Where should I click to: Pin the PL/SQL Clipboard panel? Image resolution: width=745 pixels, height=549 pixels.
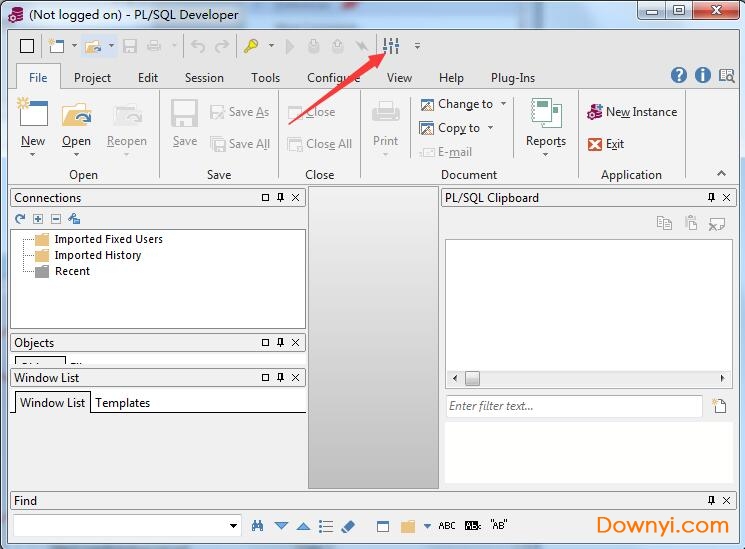(x=712, y=198)
